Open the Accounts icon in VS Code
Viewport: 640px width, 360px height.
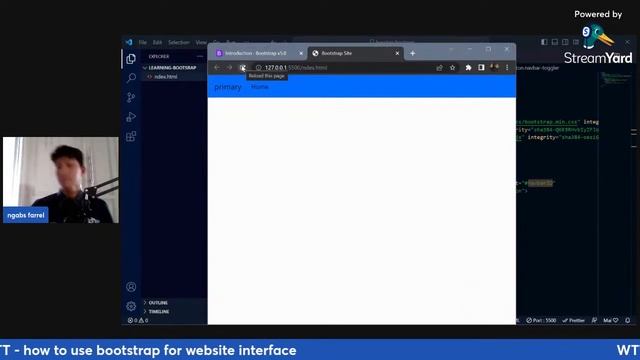(x=131, y=287)
